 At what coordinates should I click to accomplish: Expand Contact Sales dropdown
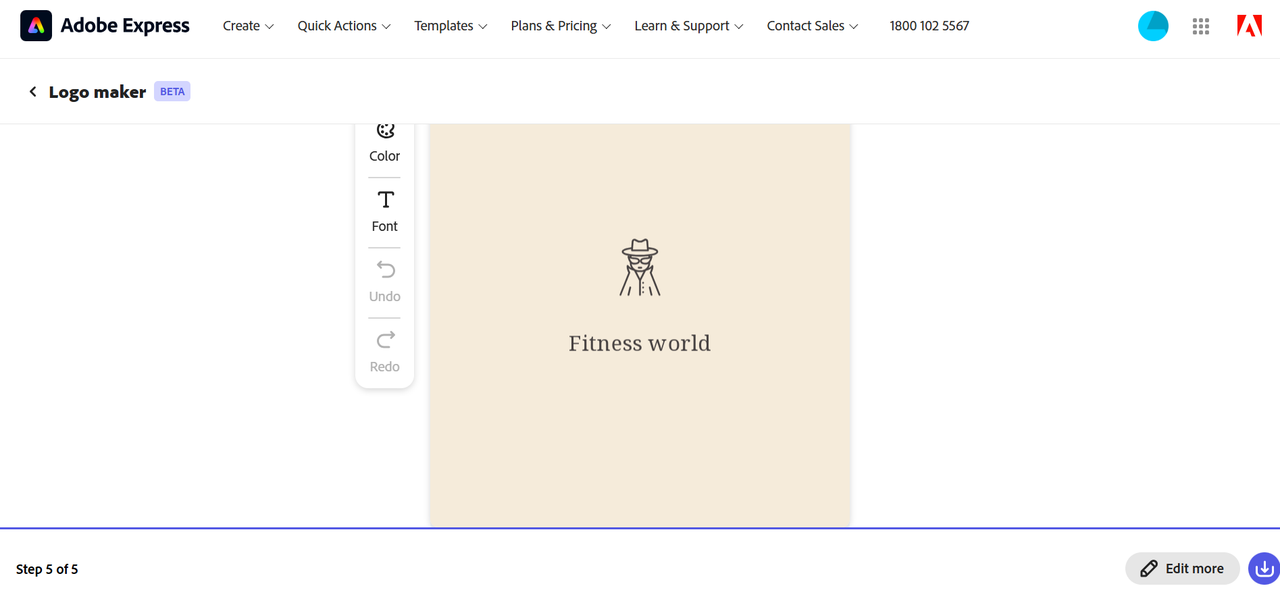tap(813, 26)
